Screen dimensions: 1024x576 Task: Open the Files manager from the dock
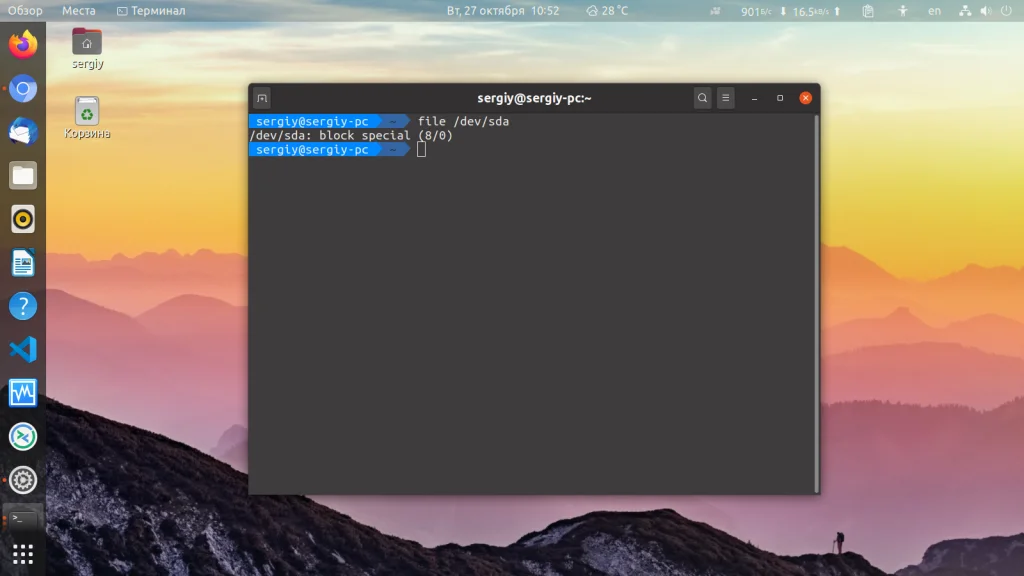21,175
